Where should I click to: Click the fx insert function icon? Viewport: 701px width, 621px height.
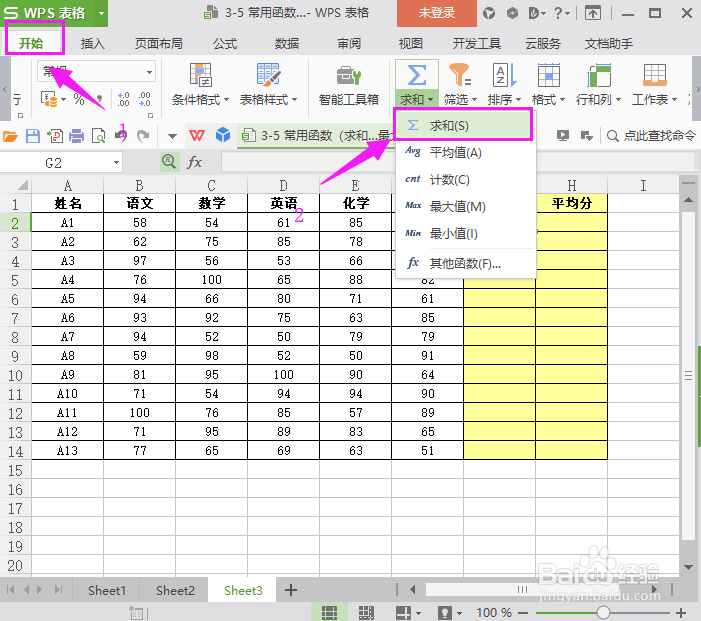(194, 162)
